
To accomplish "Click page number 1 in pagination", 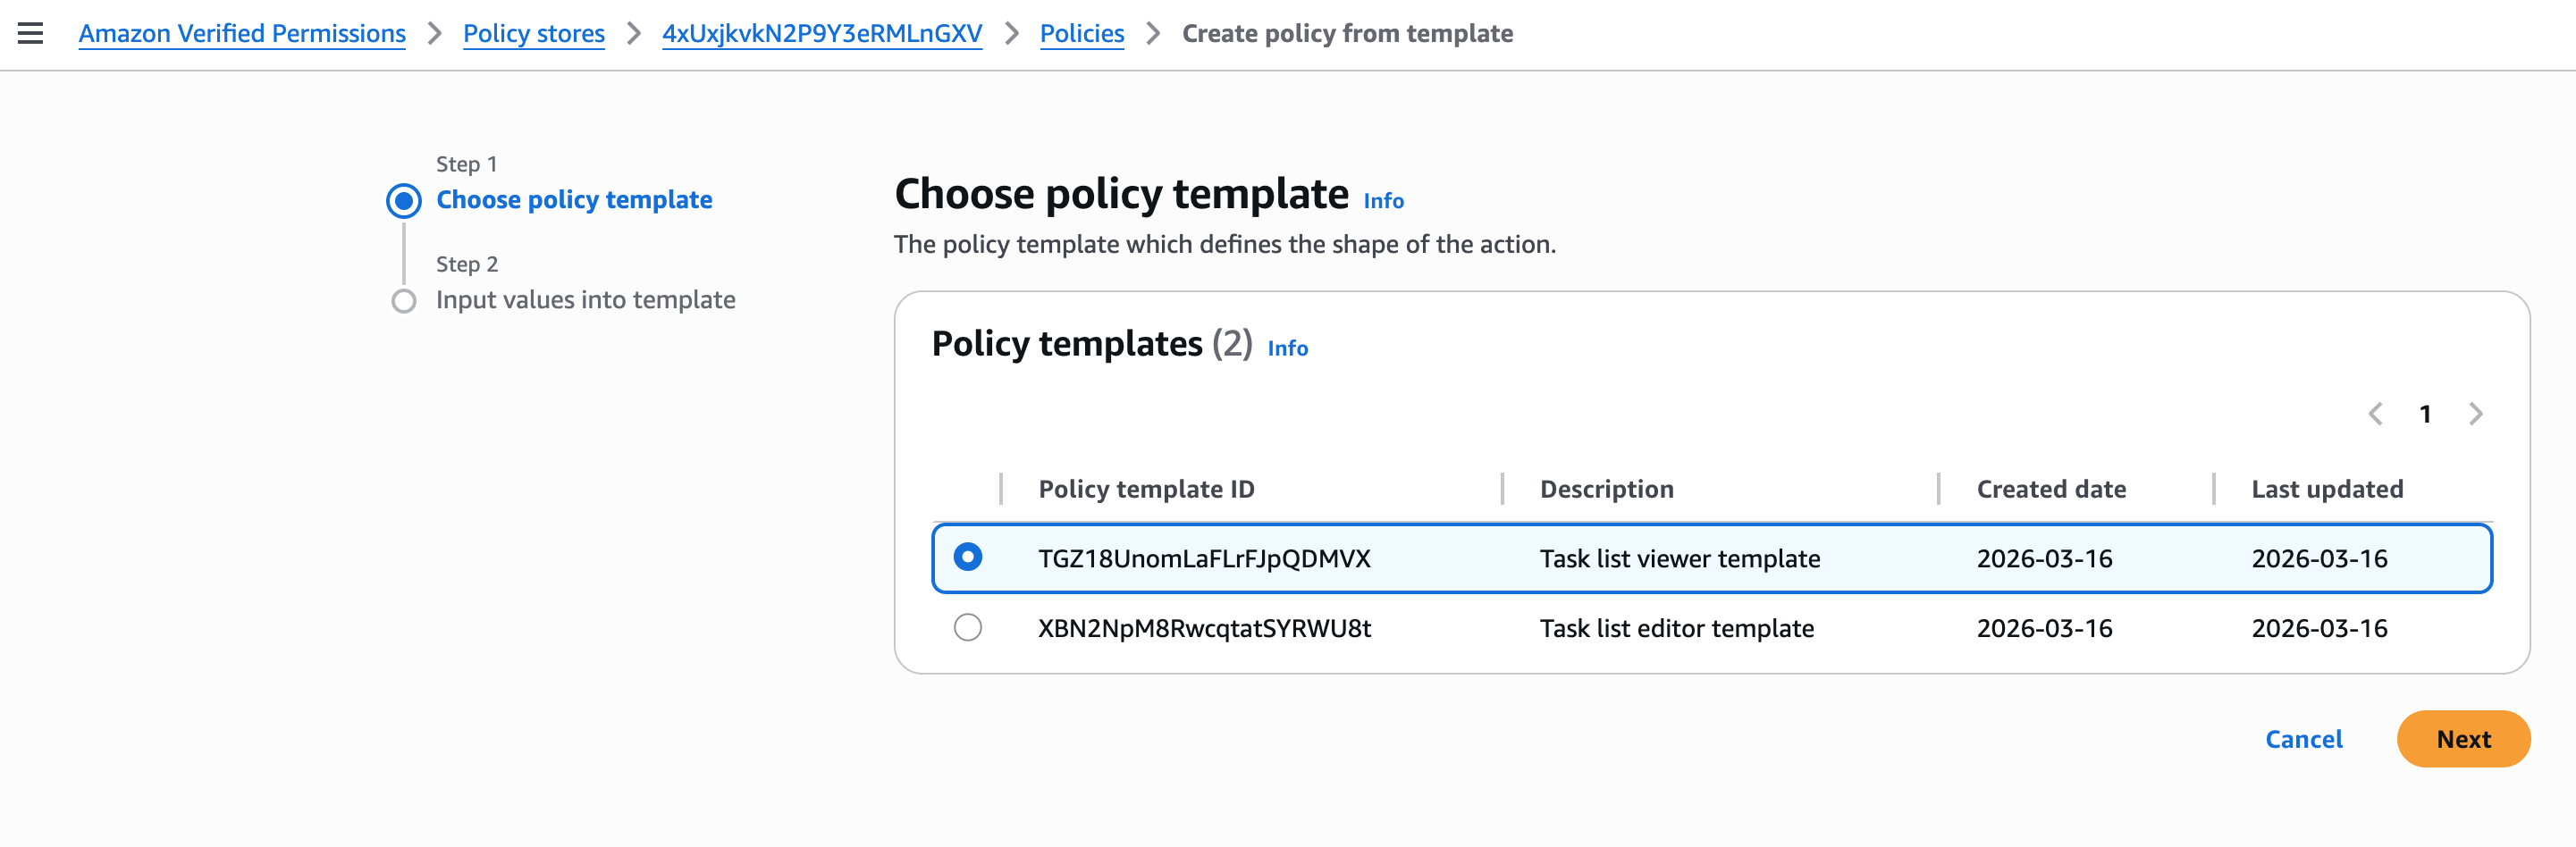I will pos(2425,414).
